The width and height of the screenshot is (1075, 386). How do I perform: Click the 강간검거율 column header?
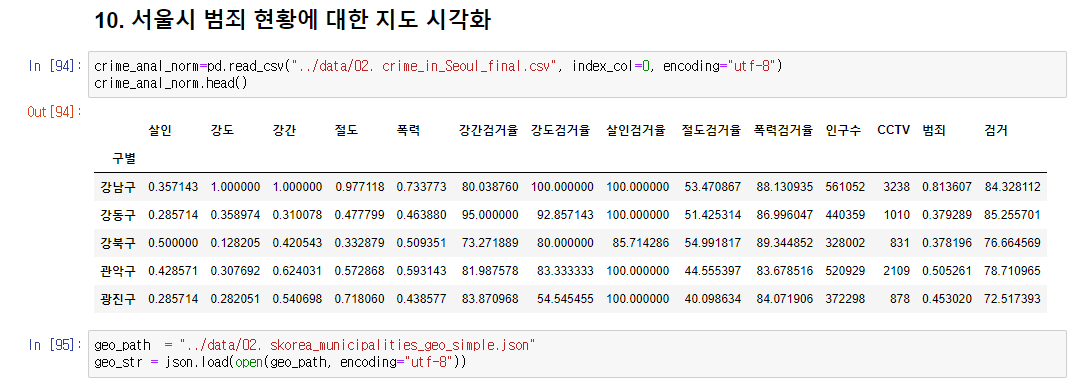coord(488,130)
